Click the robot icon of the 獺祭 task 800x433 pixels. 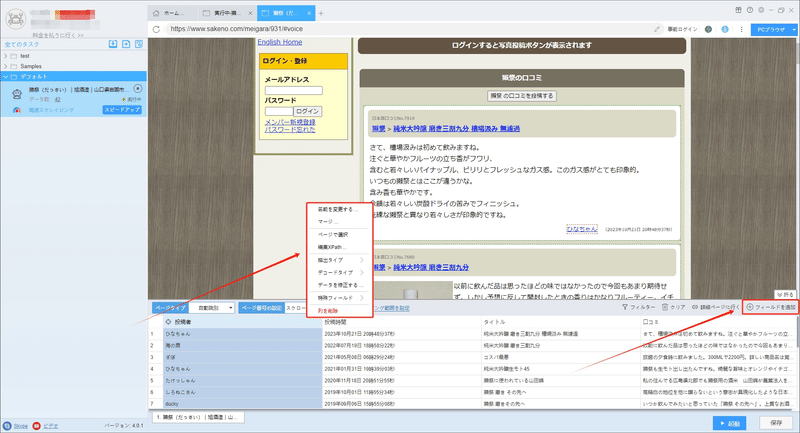point(17,94)
